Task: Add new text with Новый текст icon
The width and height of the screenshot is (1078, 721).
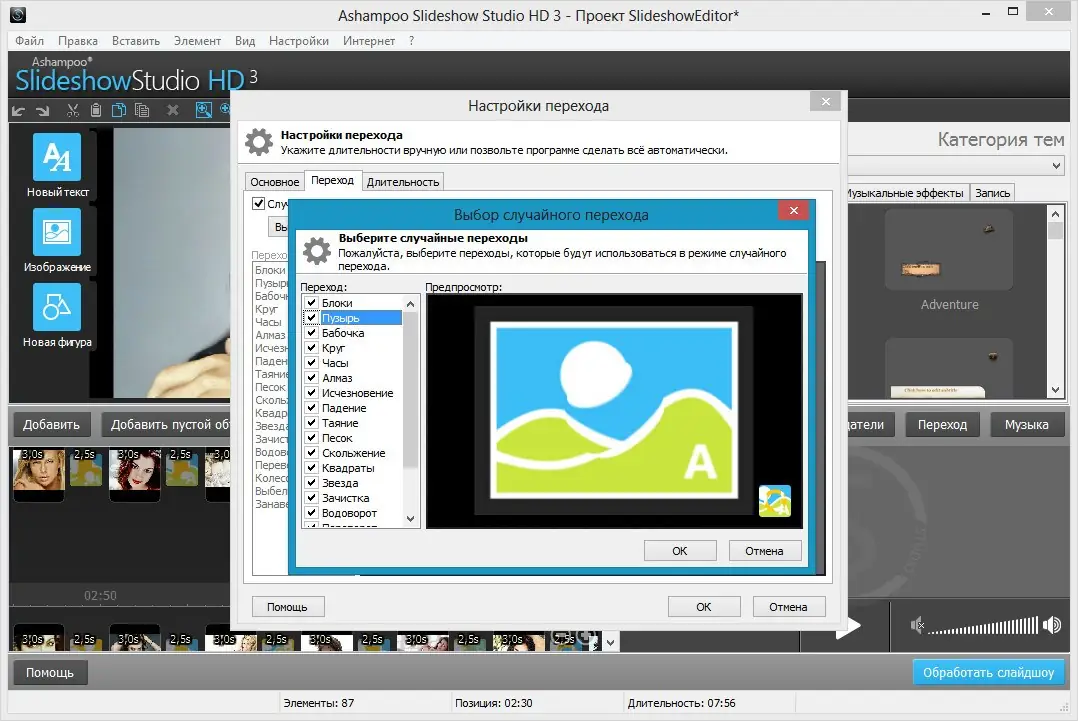Action: pos(57,157)
